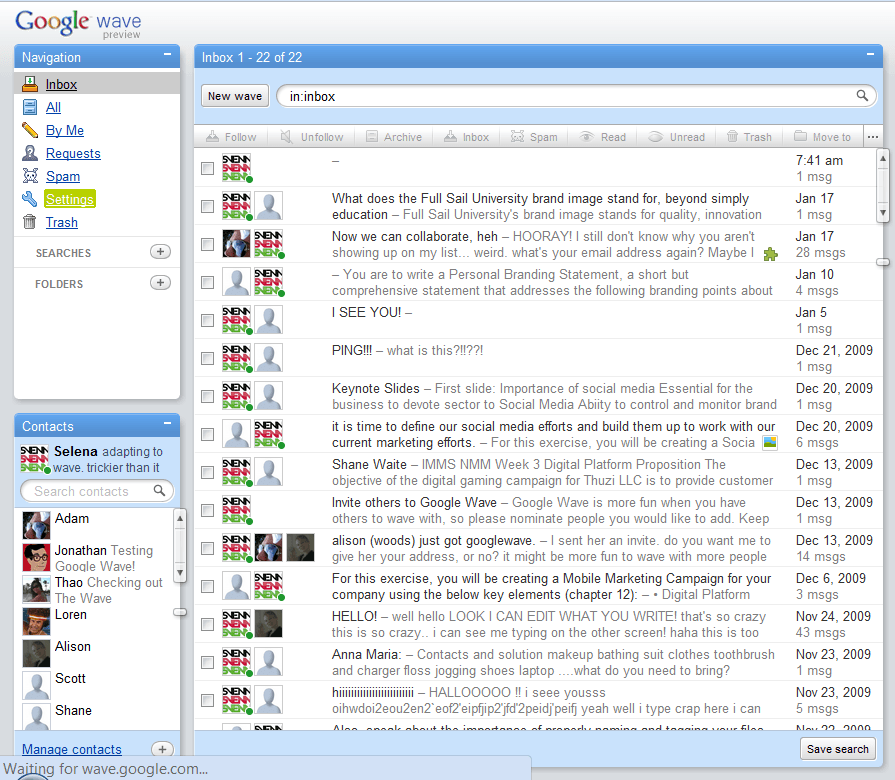Open the Manage contacts link
Image resolution: width=895 pixels, height=780 pixels.
72,749
